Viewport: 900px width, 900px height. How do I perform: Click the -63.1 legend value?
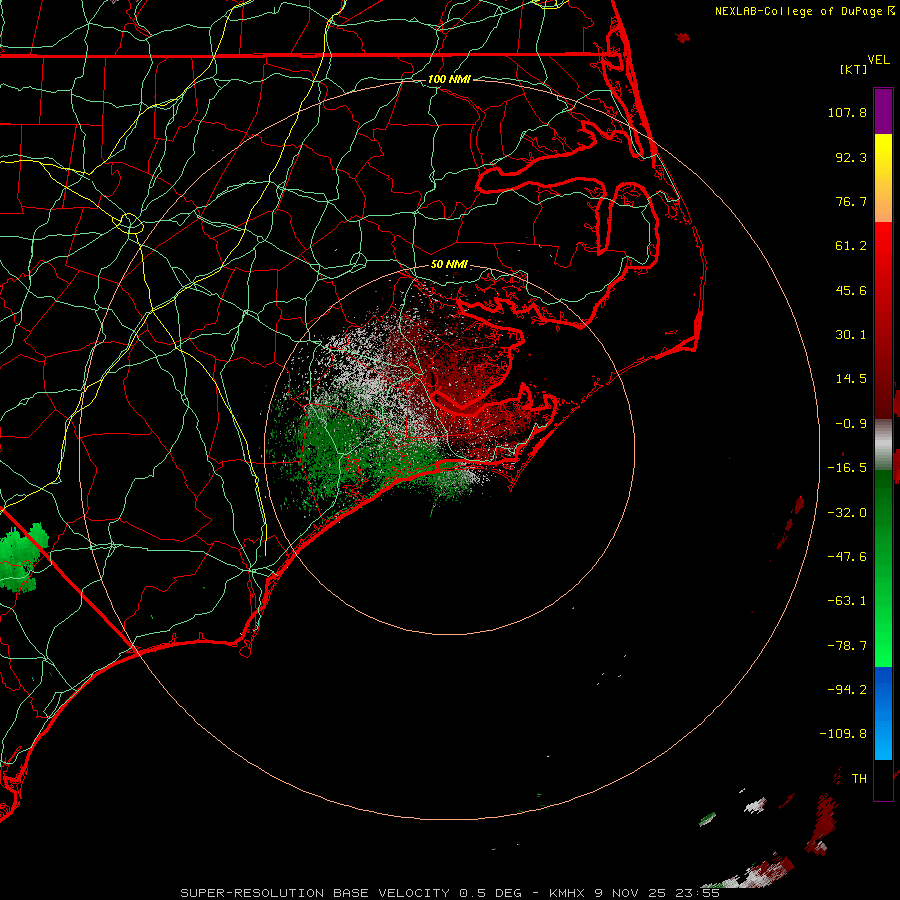[x=847, y=601]
